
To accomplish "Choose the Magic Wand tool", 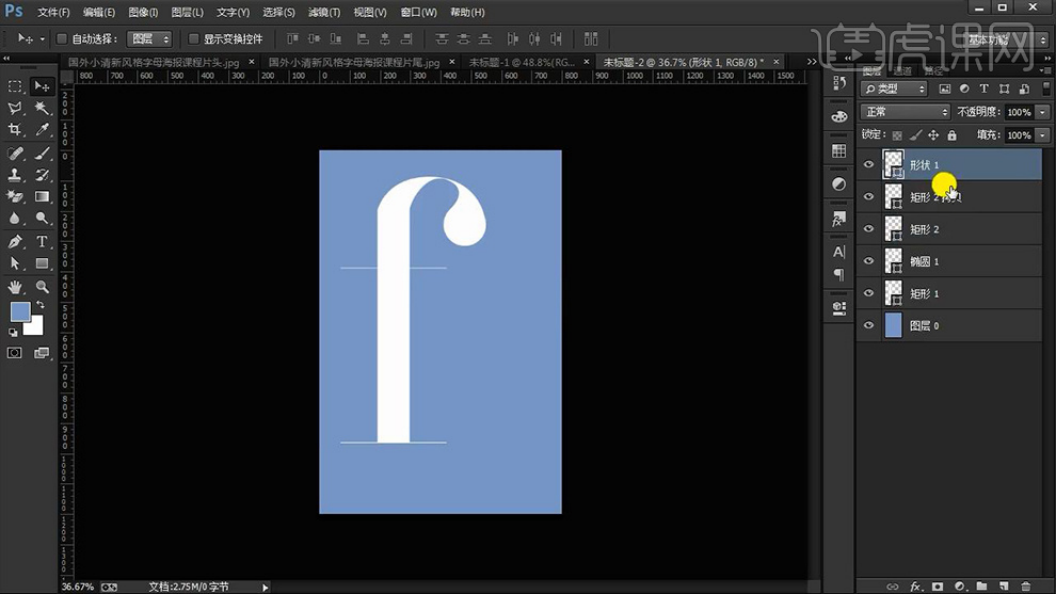I will [43, 108].
